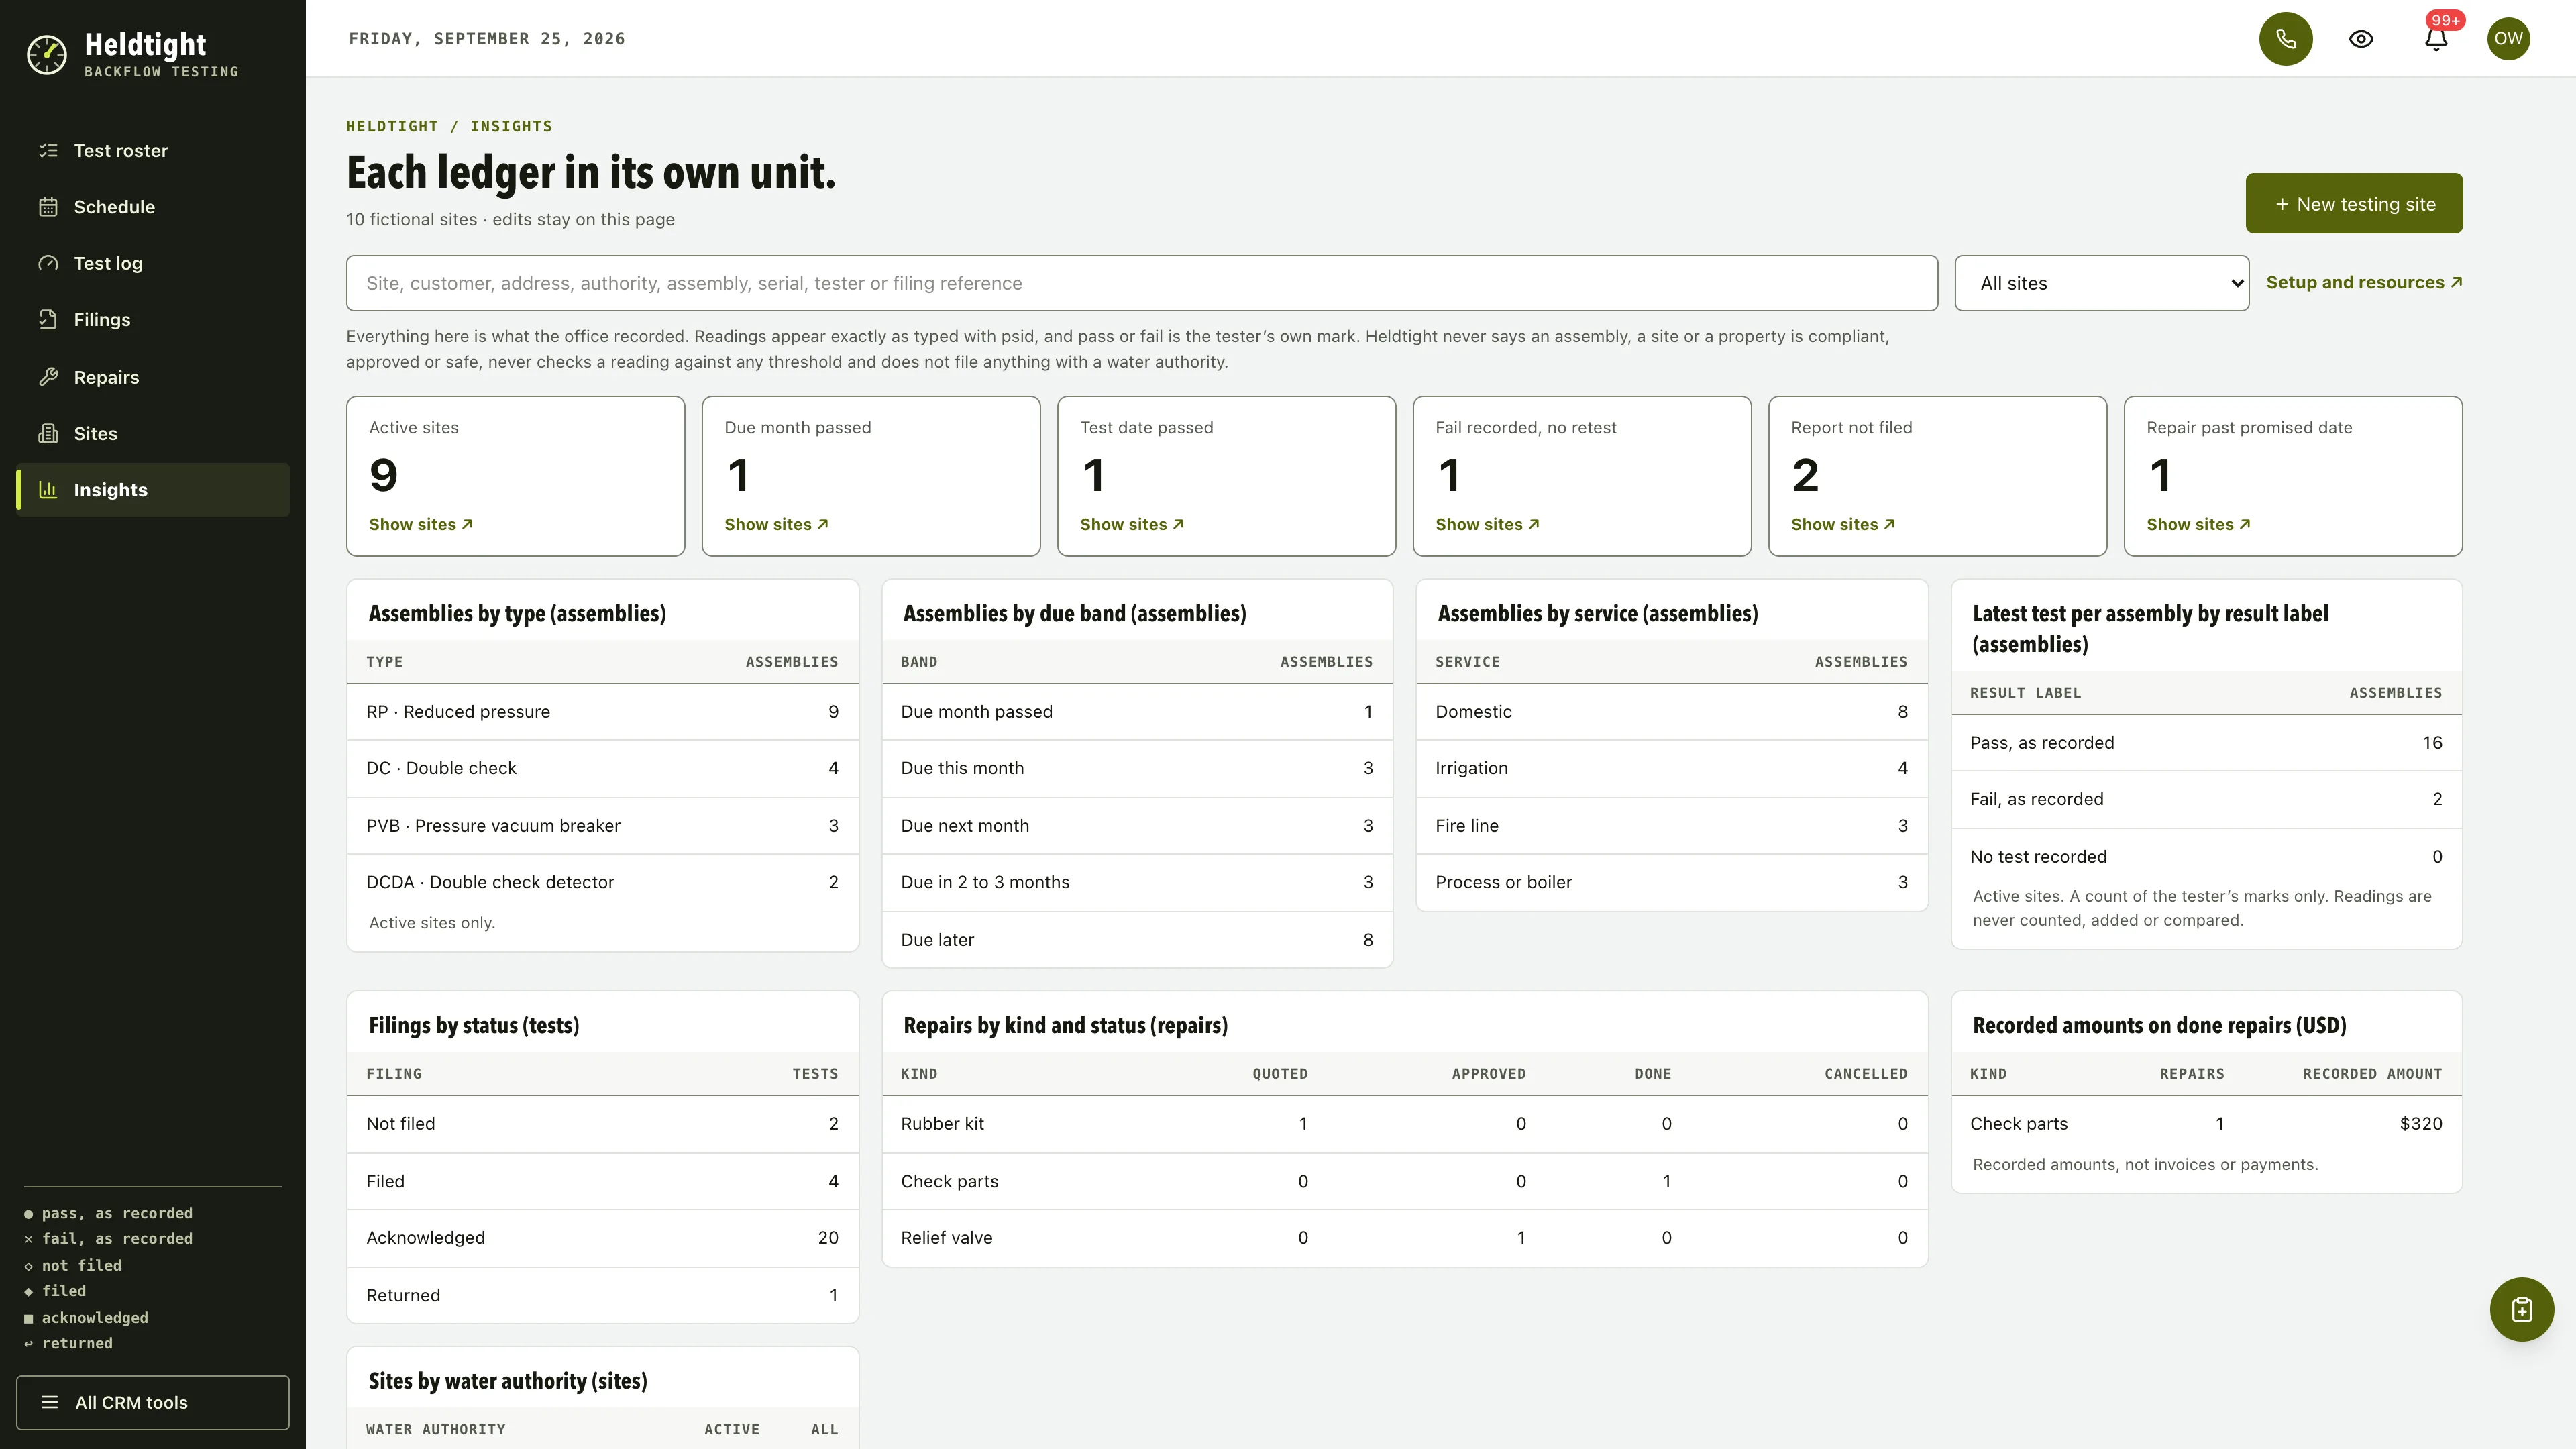Click Fire line service row
The height and width of the screenshot is (1449, 2576).
(1672, 826)
